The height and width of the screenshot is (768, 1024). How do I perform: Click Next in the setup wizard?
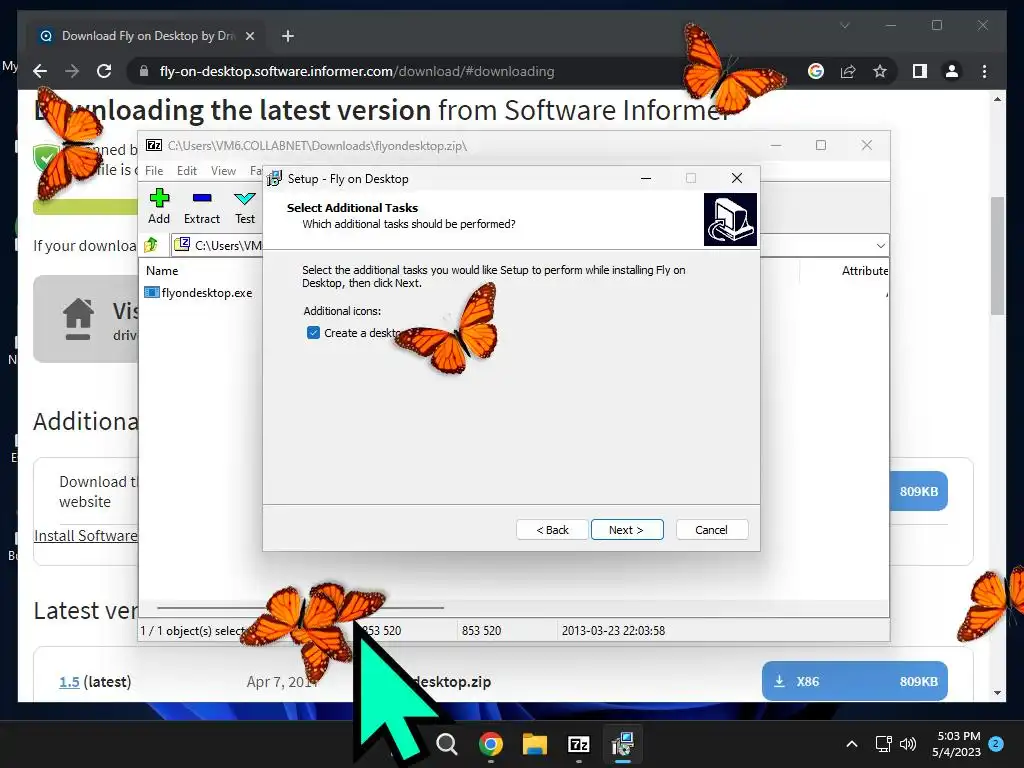point(627,530)
